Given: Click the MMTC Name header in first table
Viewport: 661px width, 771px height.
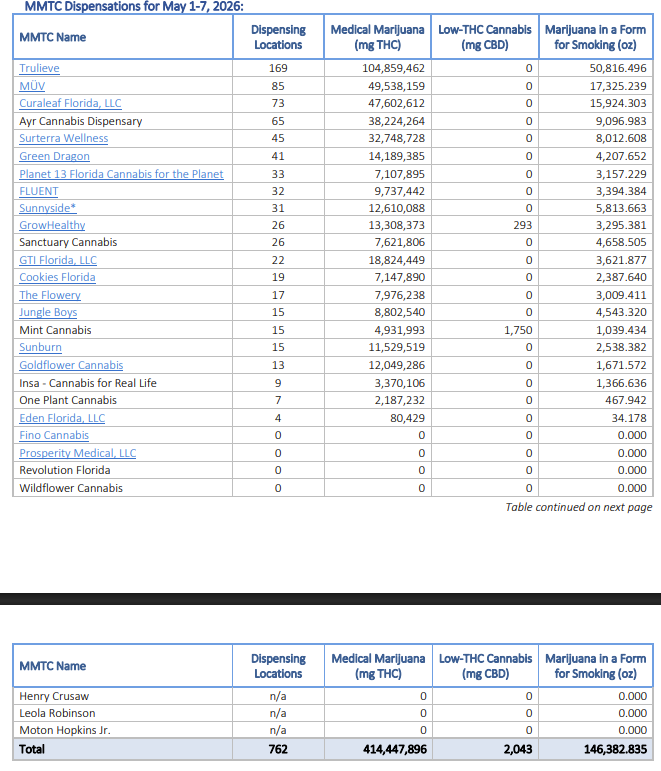Looking at the screenshot, I should tap(123, 37).
